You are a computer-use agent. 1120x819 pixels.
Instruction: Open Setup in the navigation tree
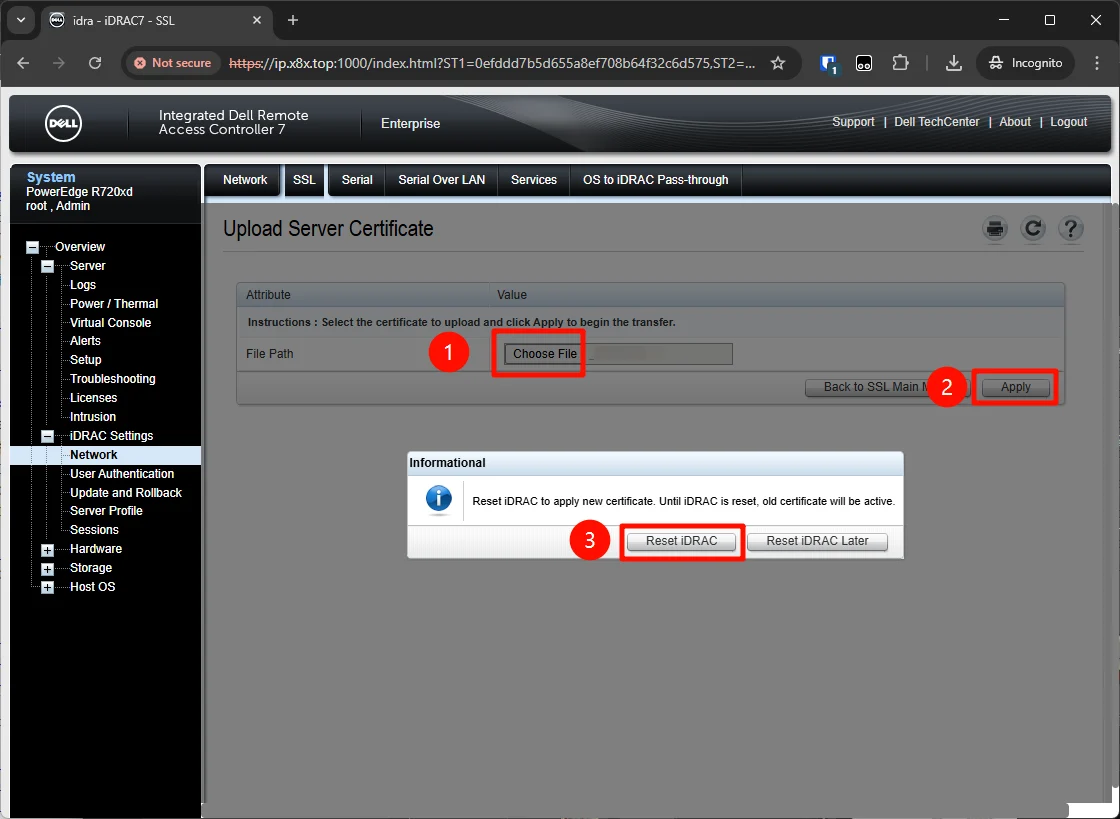click(x=86, y=360)
